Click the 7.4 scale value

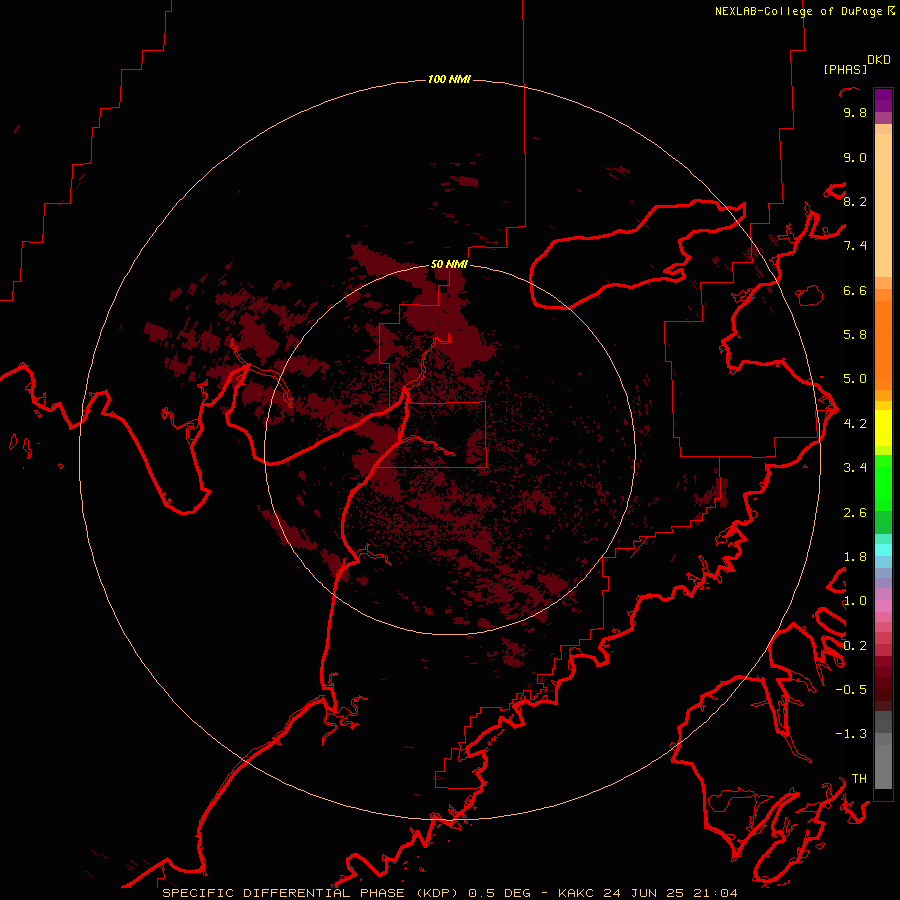pos(855,246)
